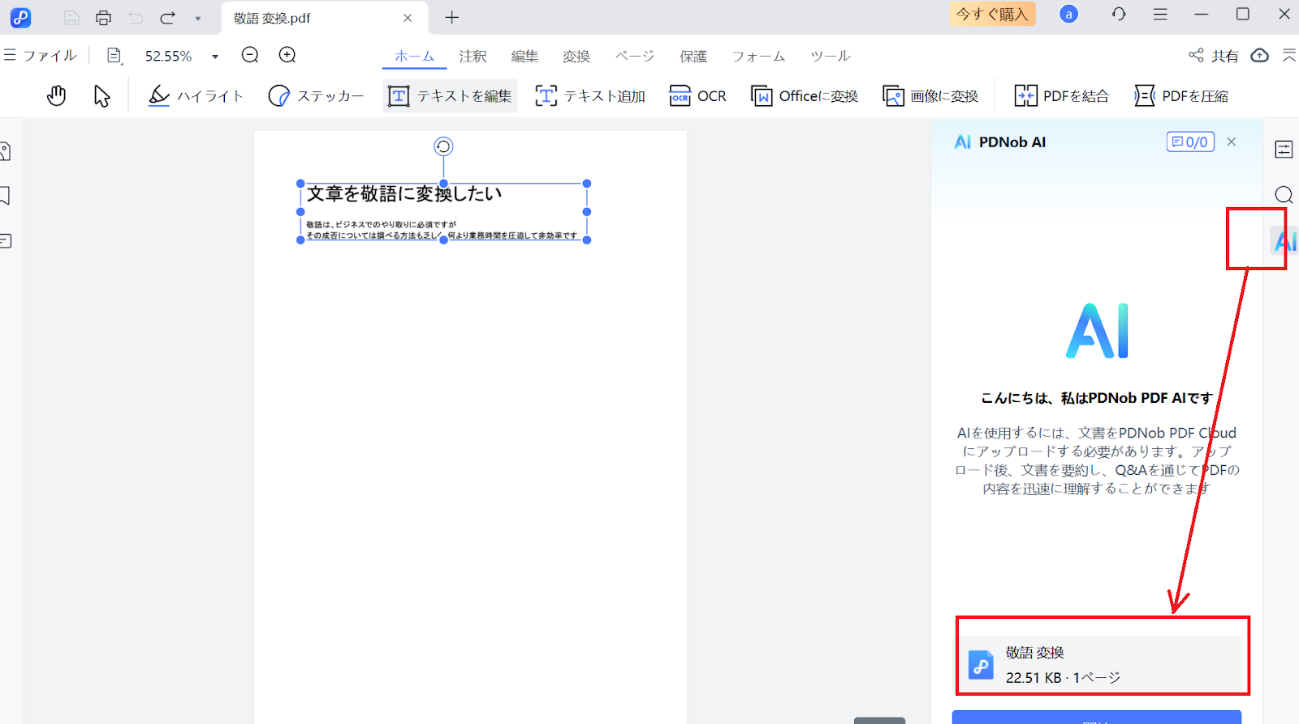Toggle テキストを編集 editing mode
Viewport: 1299px width, 724px height.
pyautogui.click(x=448, y=95)
